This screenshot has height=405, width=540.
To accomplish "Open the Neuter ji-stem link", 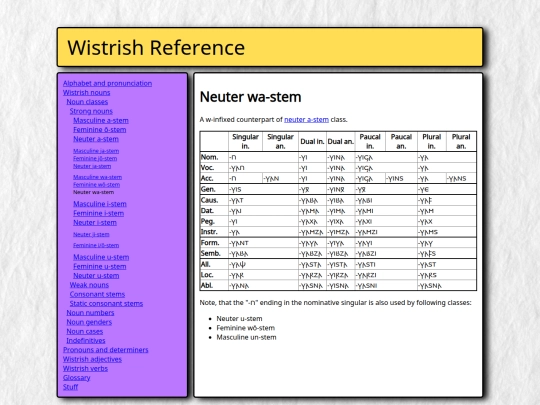I will click(91, 235).
